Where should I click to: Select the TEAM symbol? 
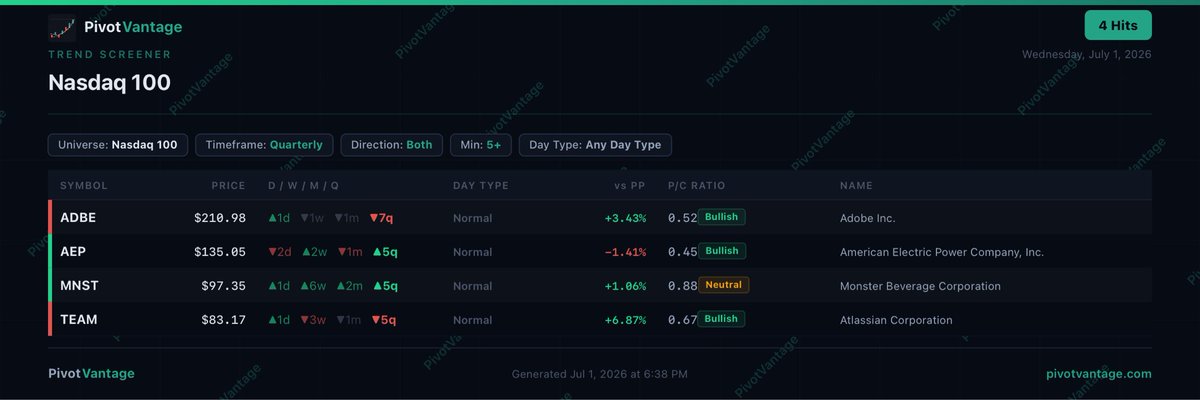pos(78,320)
